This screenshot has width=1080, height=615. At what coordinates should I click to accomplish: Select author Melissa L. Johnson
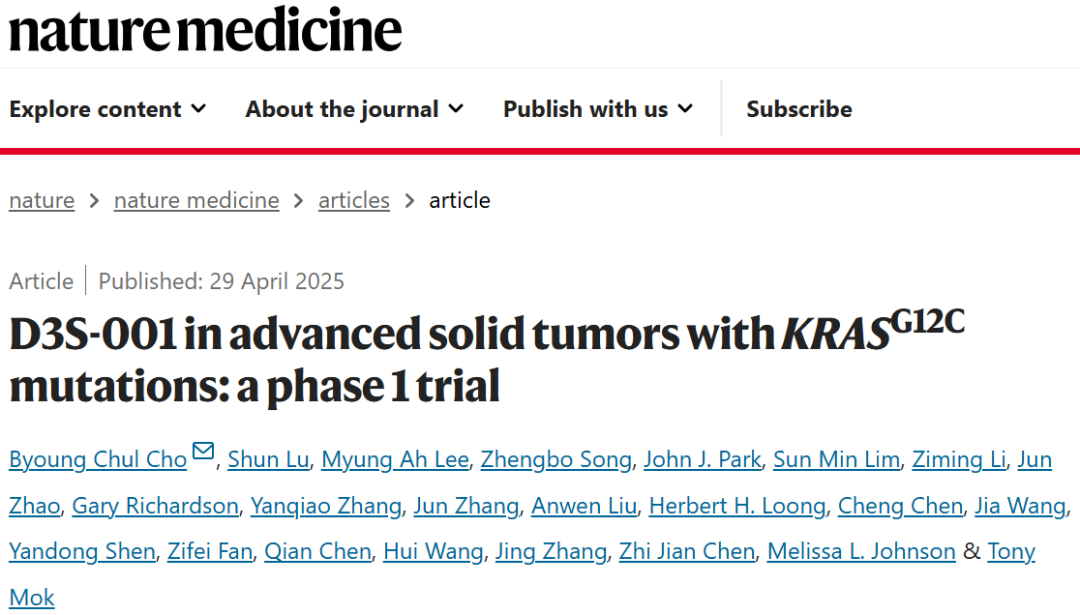coord(861,551)
